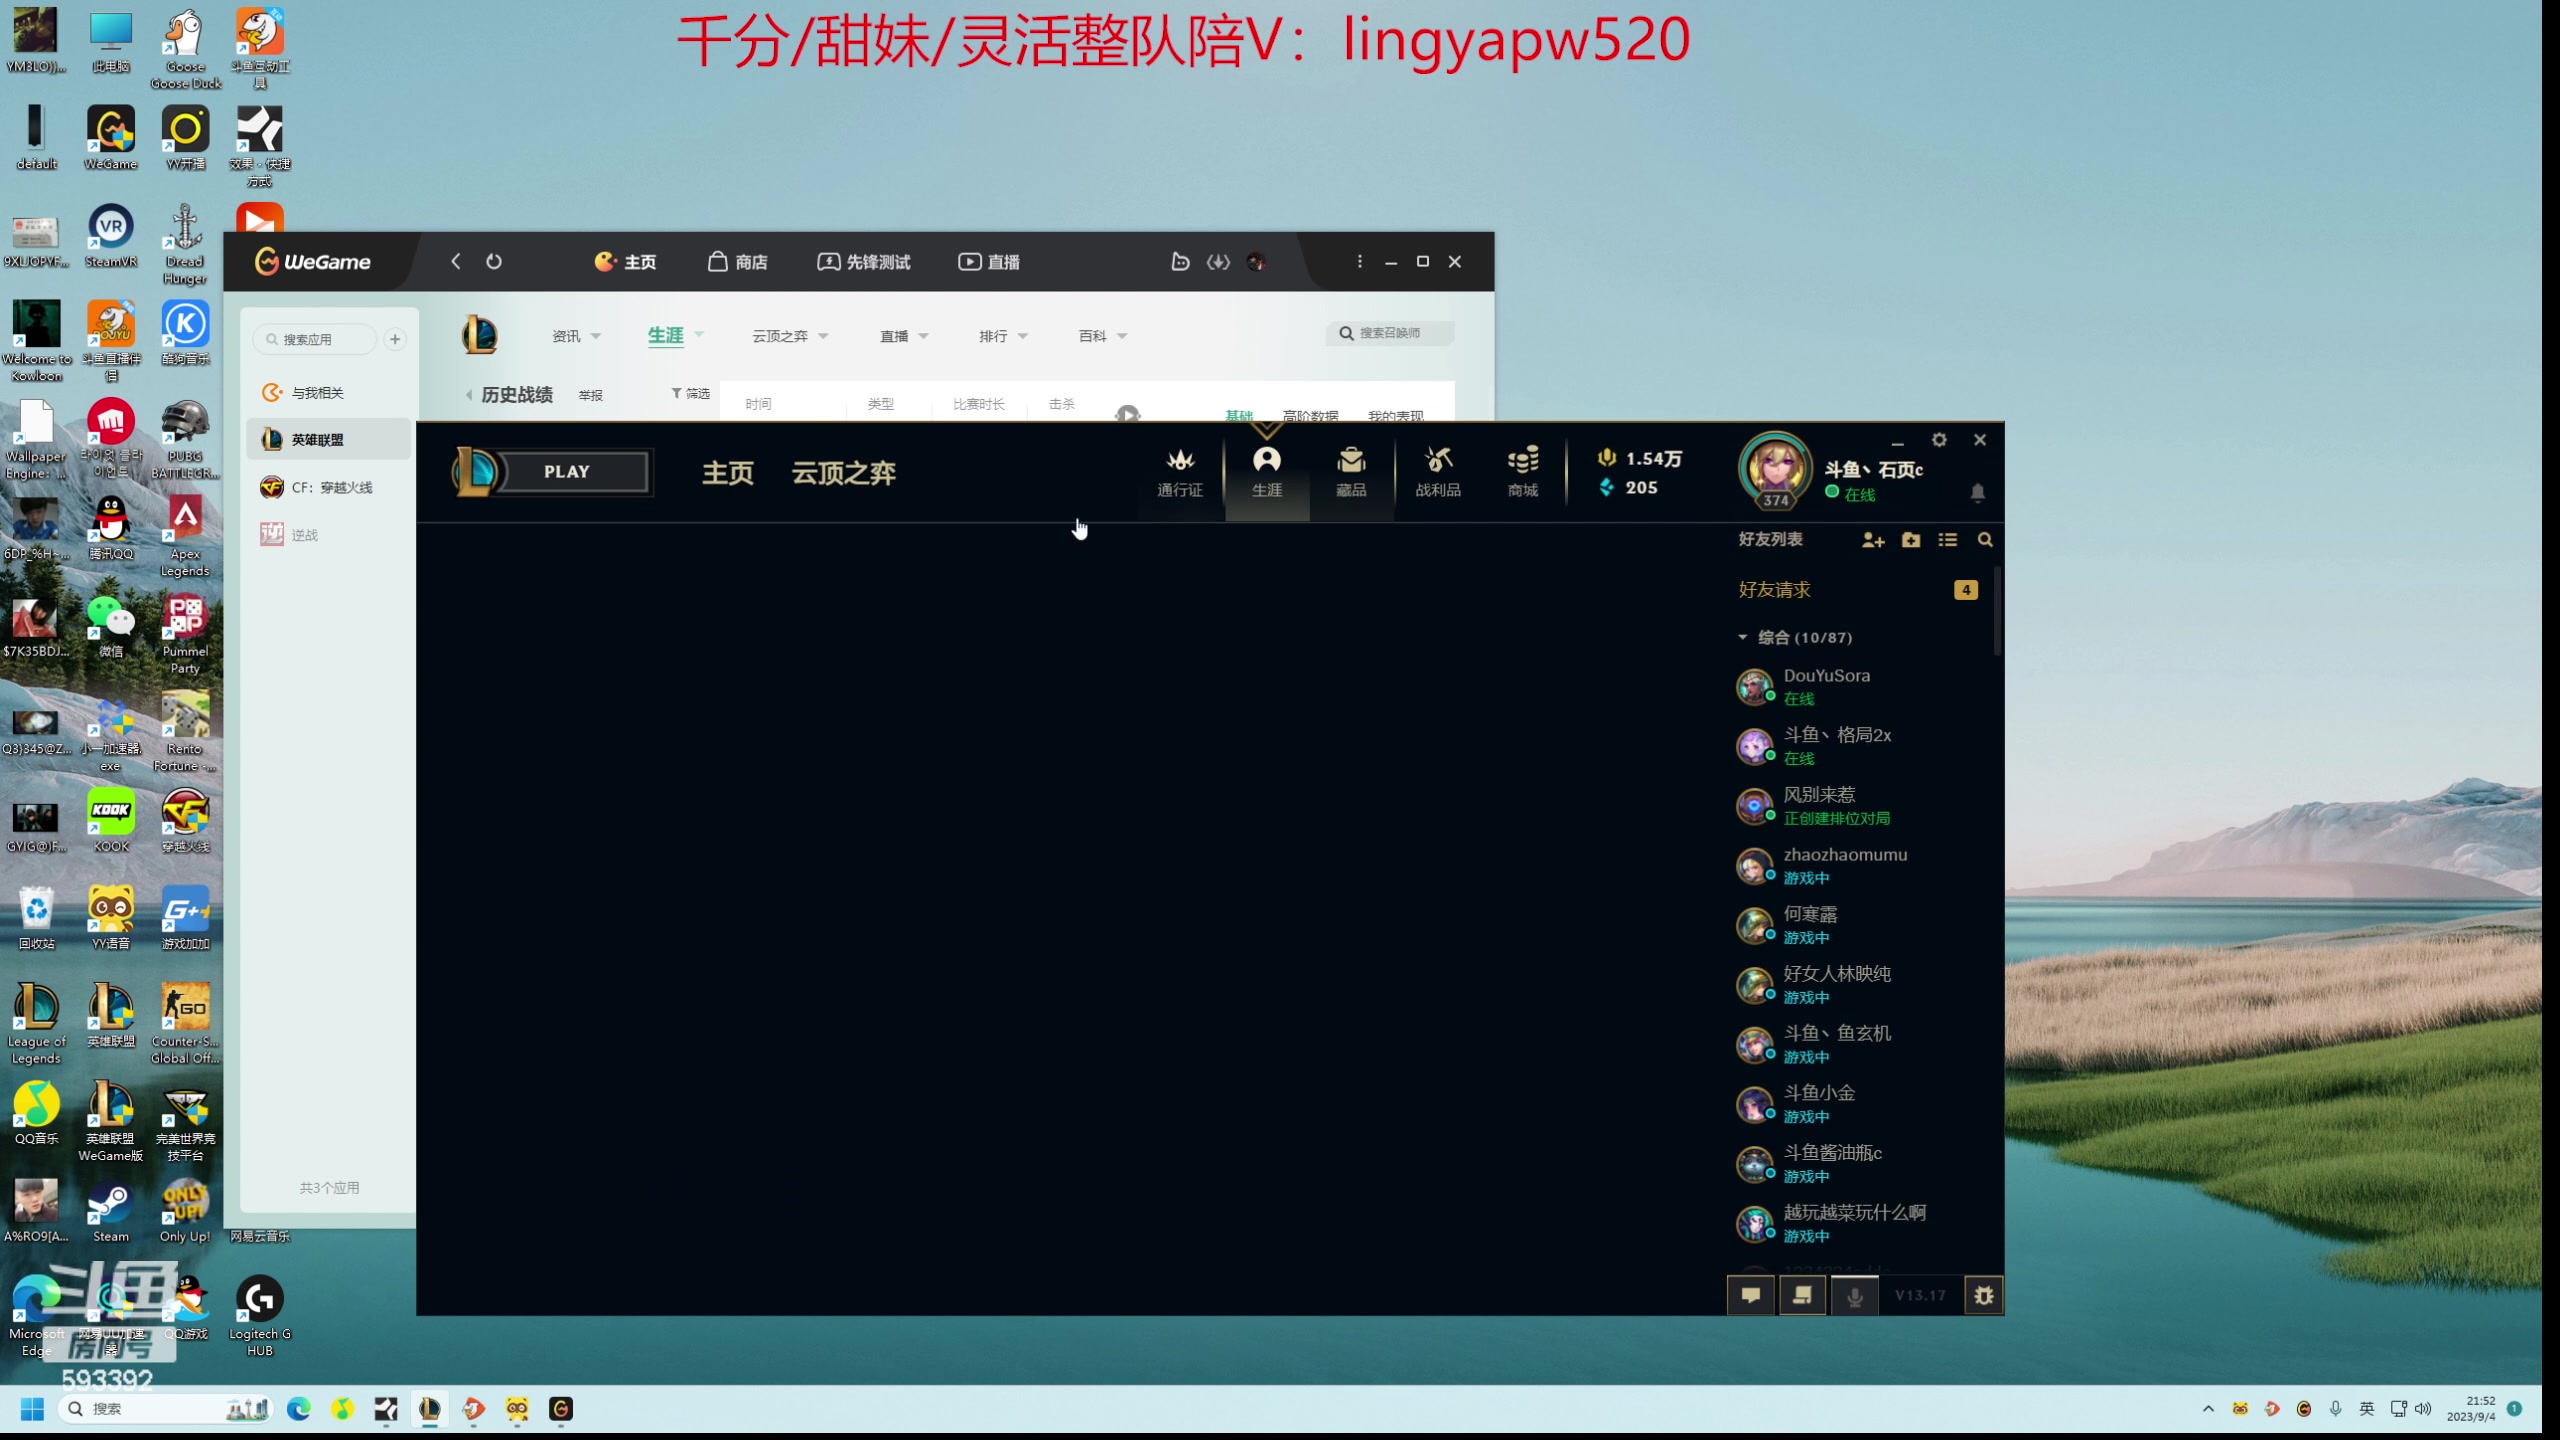Image resolution: width=2560 pixels, height=1440 pixels.
Task: Collapse 历史战绩 with its left arrow
Action: (469, 395)
